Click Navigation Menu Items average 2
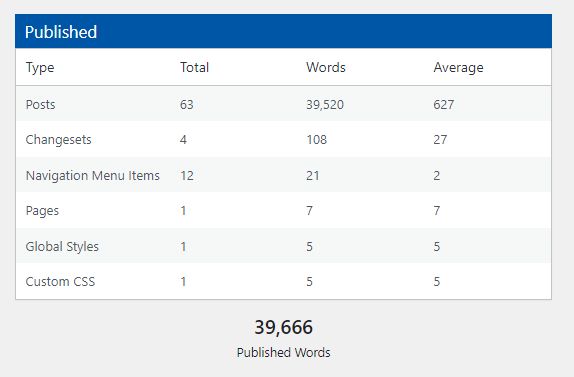574x377 pixels. pyautogui.click(x=437, y=176)
